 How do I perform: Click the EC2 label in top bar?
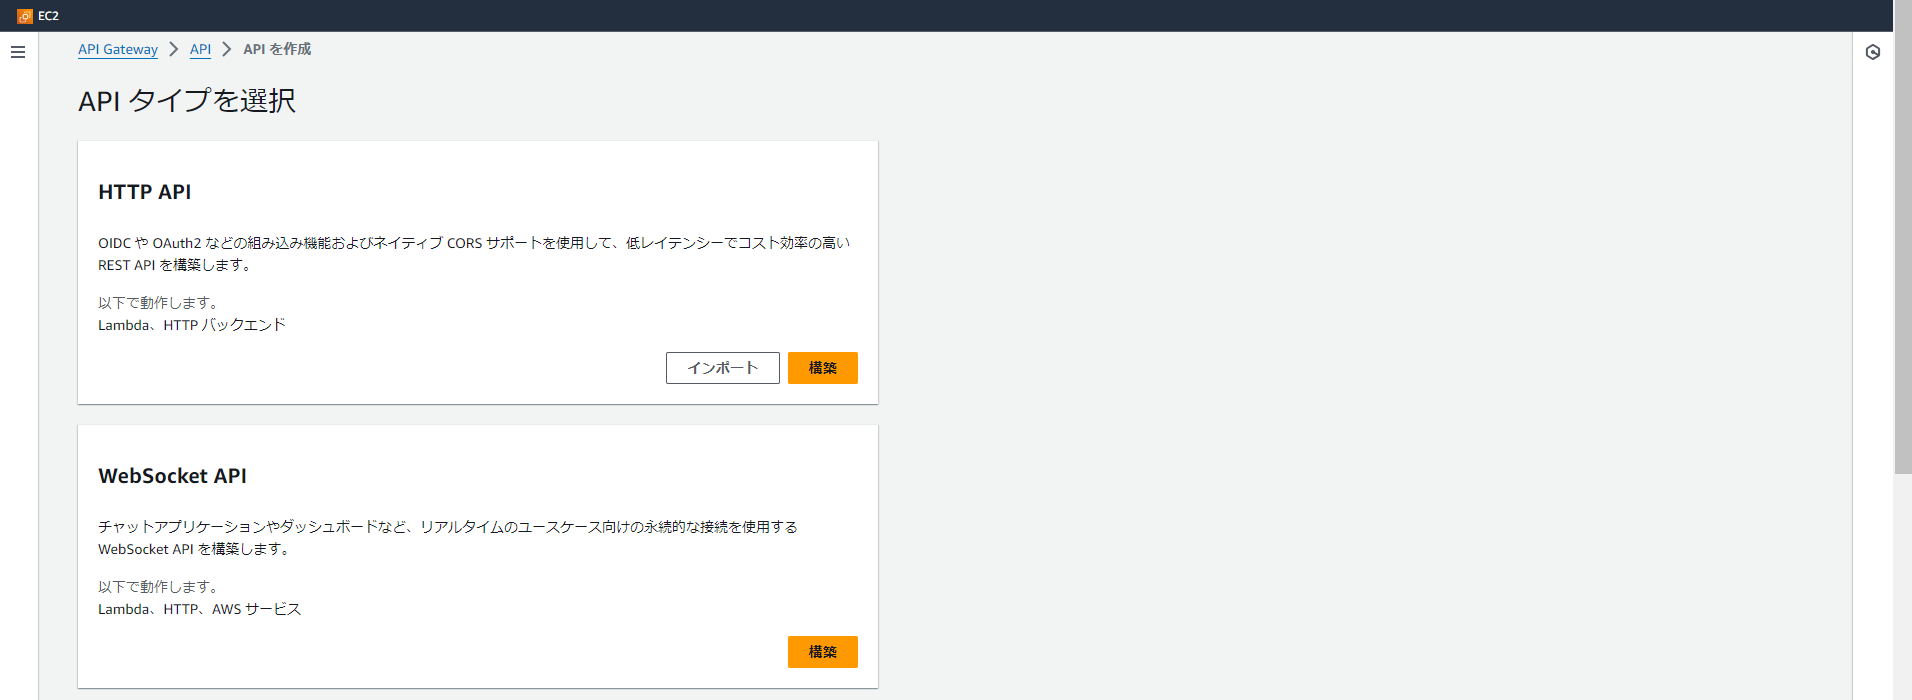(48, 16)
